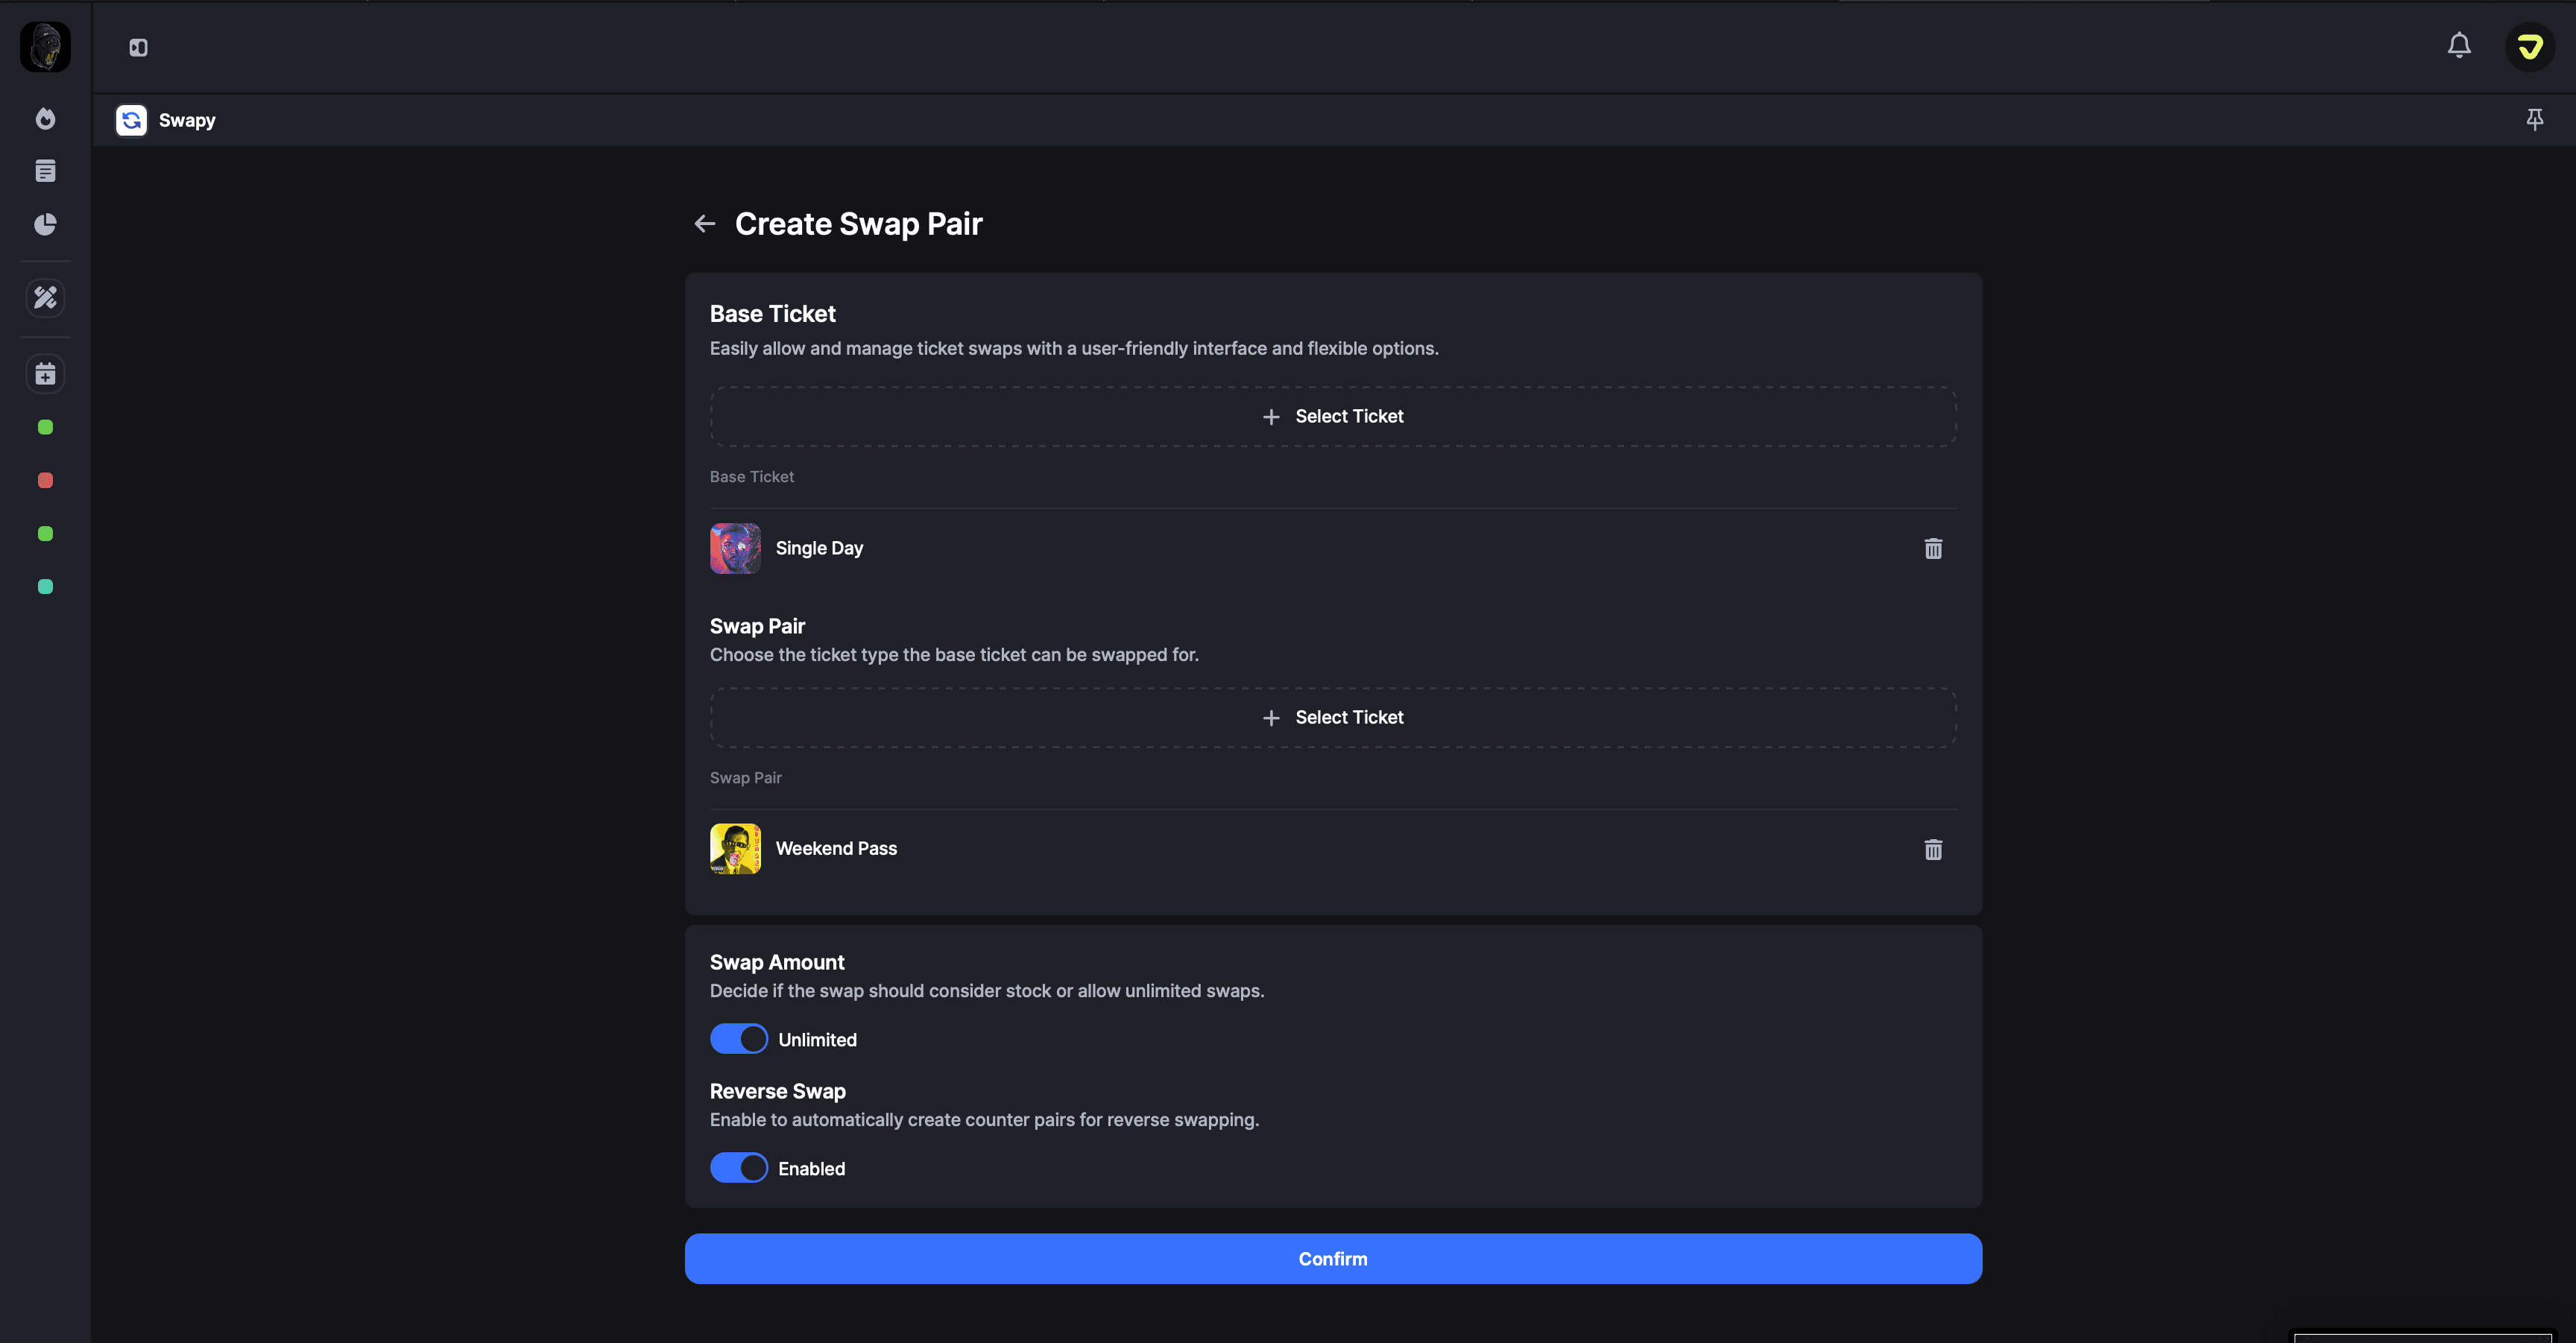Select the red square sidebar item
The height and width of the screenshot is (1343, 2576).
click(45, 481)
